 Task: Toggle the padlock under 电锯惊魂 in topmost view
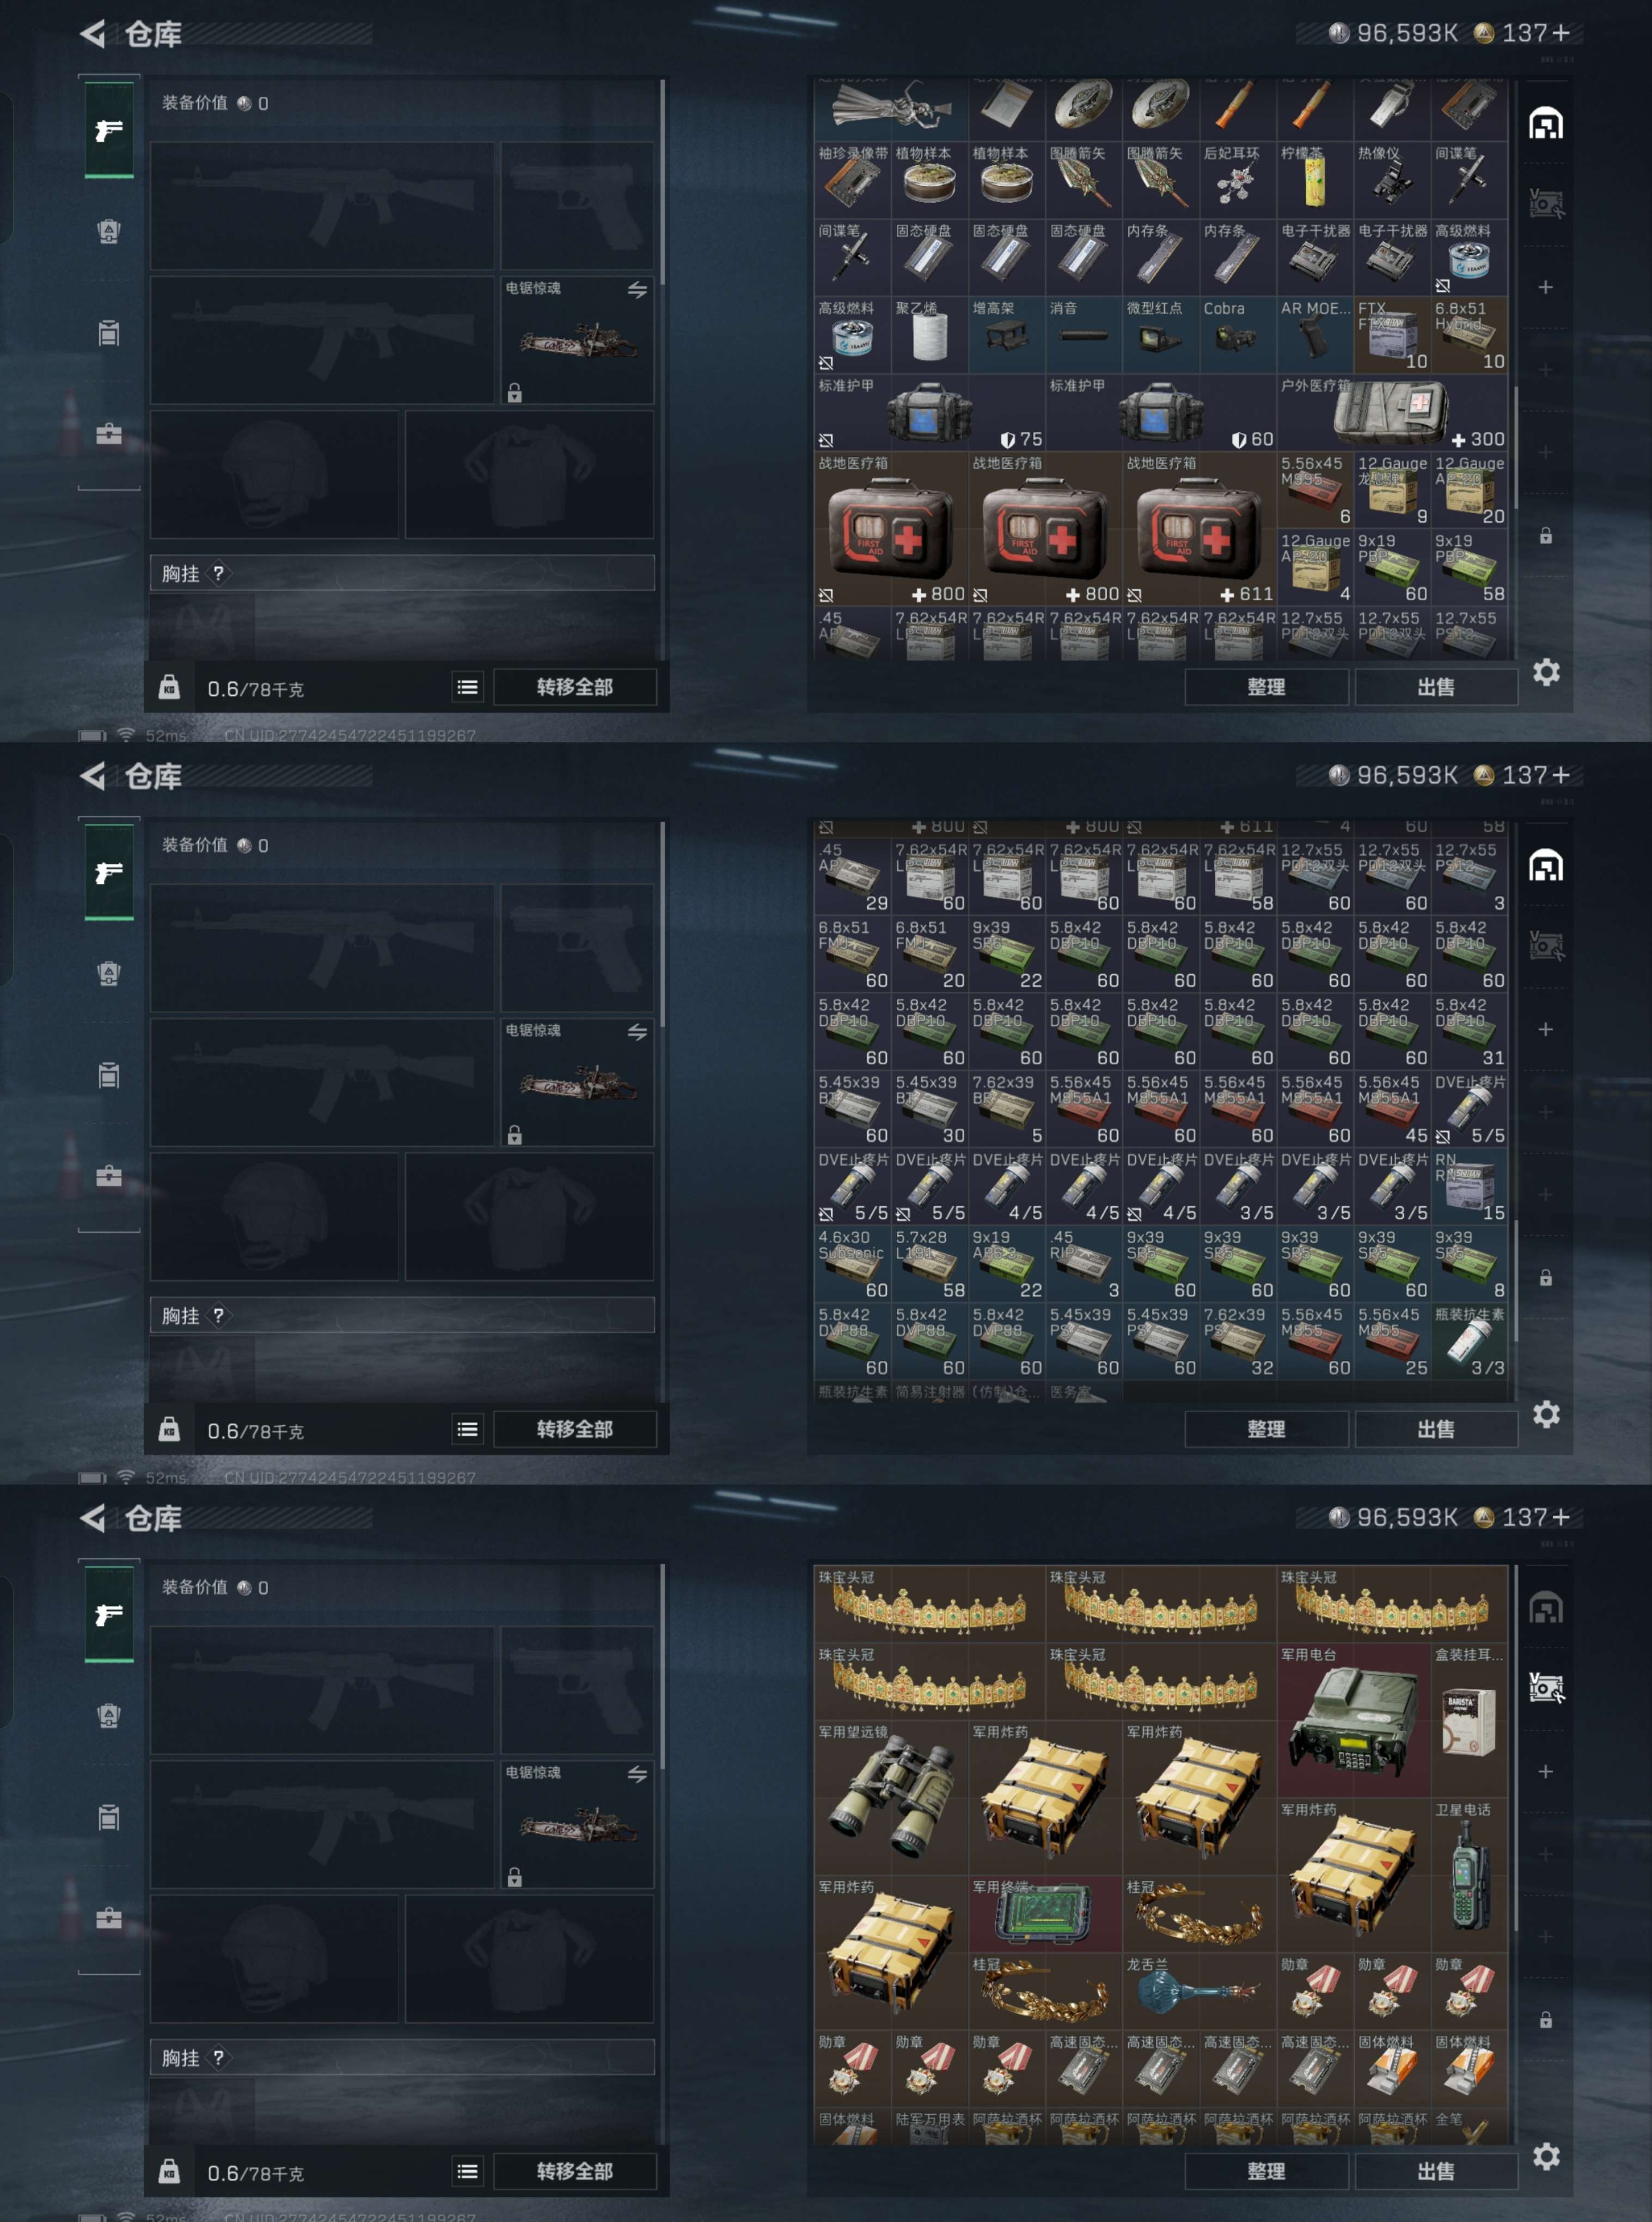point(514,393)
